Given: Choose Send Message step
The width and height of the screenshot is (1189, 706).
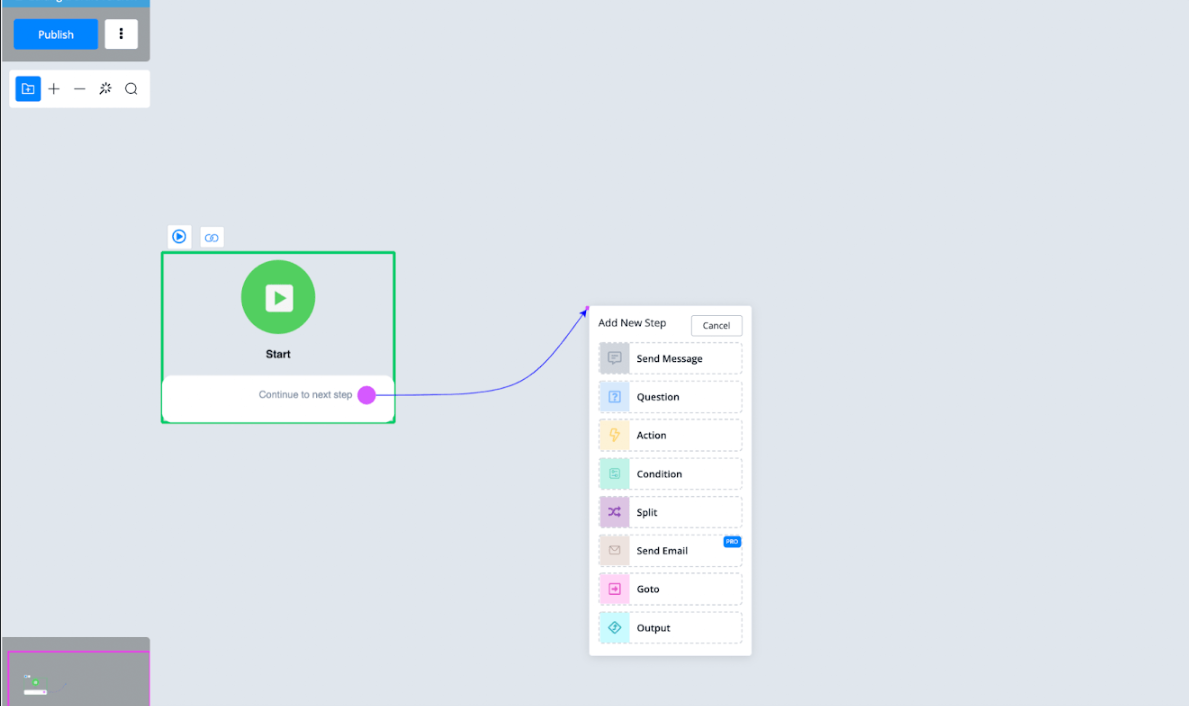Looking at the screenshot, I should coord(670,359).
